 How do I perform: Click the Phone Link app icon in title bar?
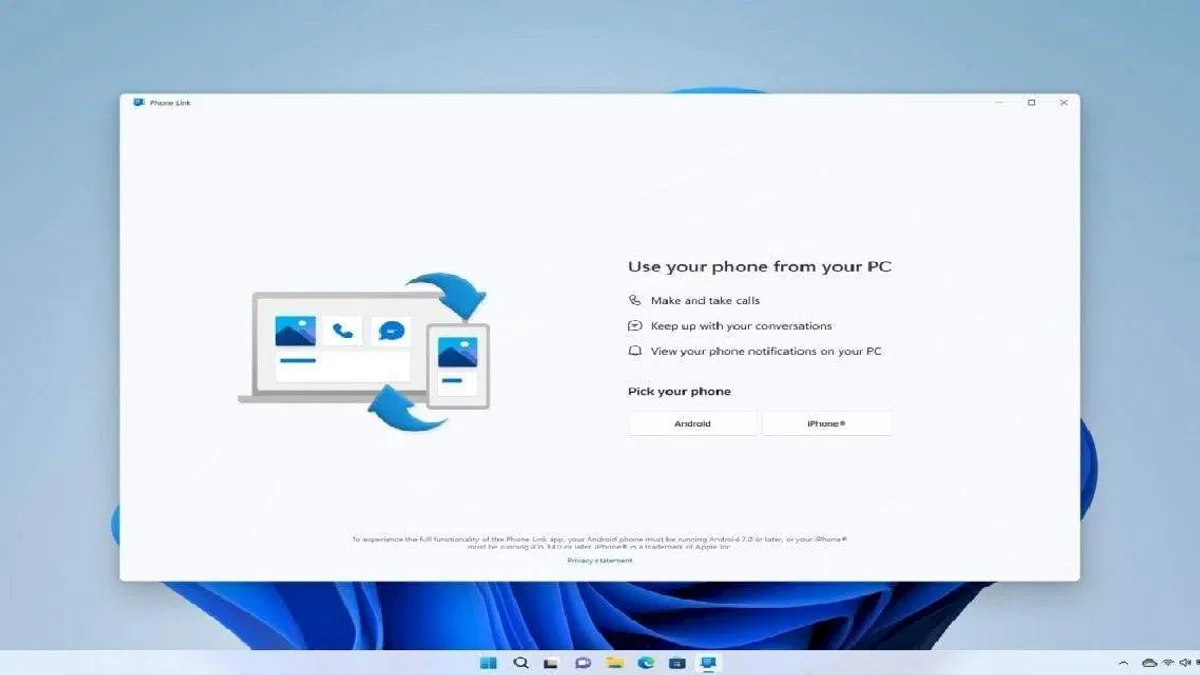[x=139, y=103]
